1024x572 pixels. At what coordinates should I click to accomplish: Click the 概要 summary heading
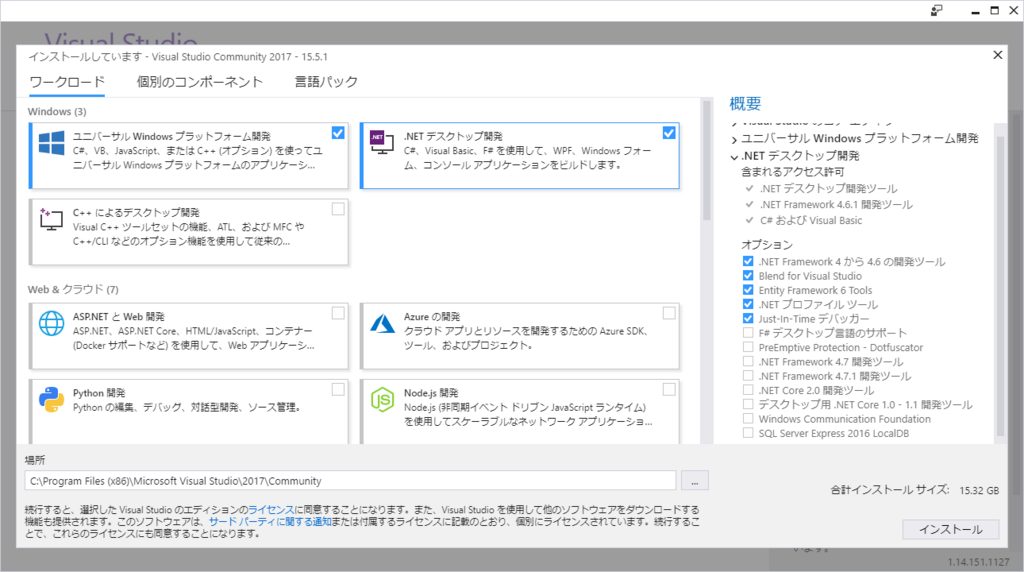(745, 104)
